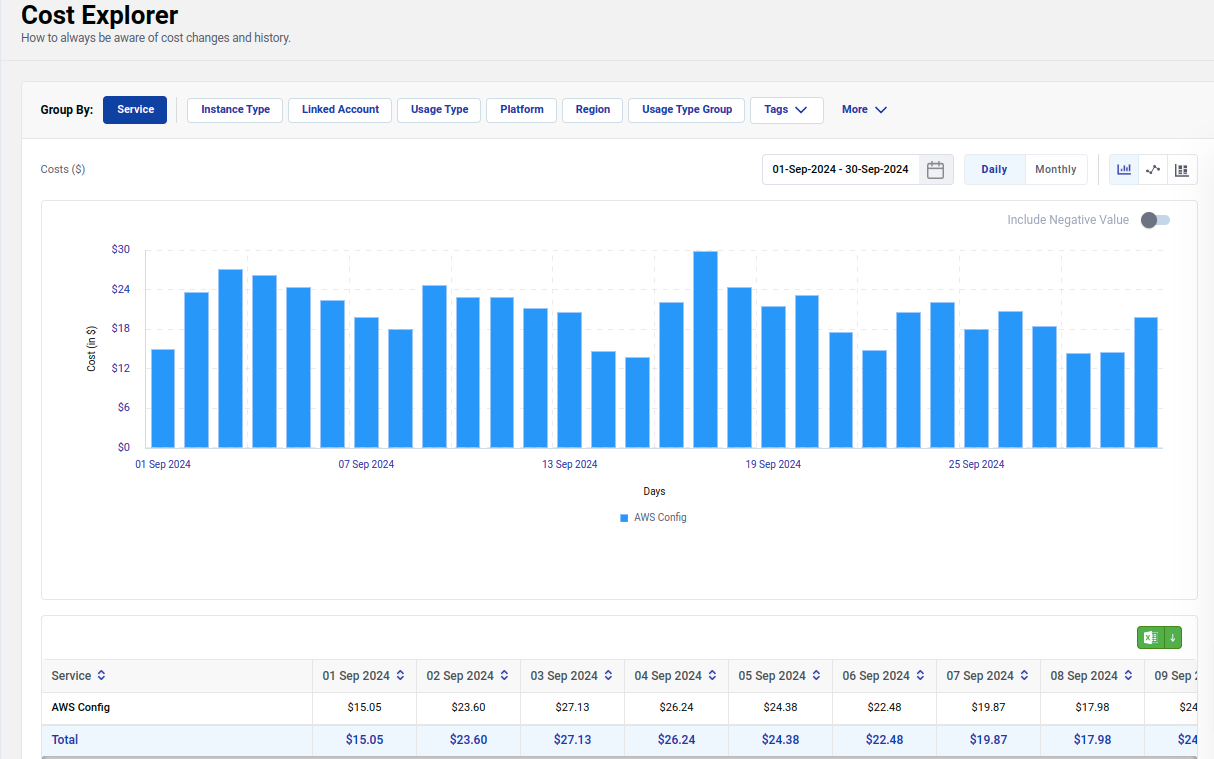
Task: Group by Linked Account
Action: [340, 110]
